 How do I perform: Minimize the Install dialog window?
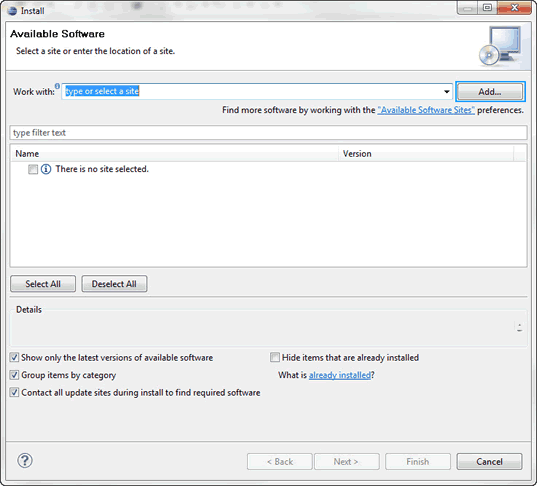coord(467,8)
